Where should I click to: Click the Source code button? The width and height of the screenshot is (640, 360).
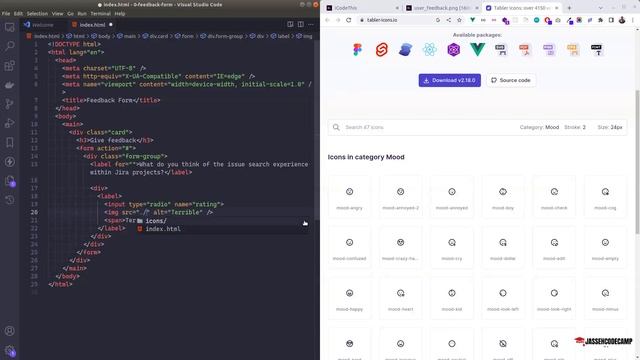pyautogui.click(x=511, y=80)
